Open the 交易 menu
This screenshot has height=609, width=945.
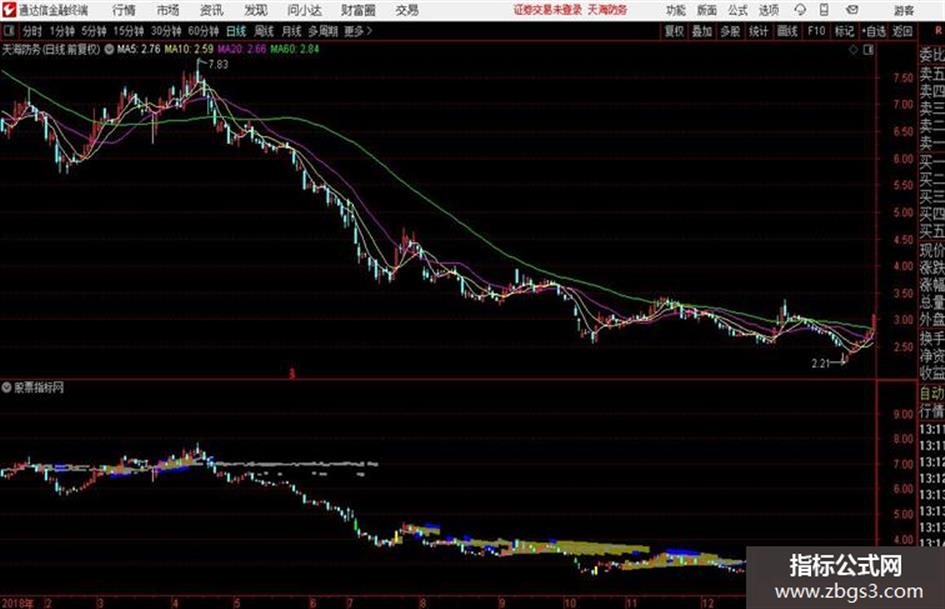click(407, 10)
